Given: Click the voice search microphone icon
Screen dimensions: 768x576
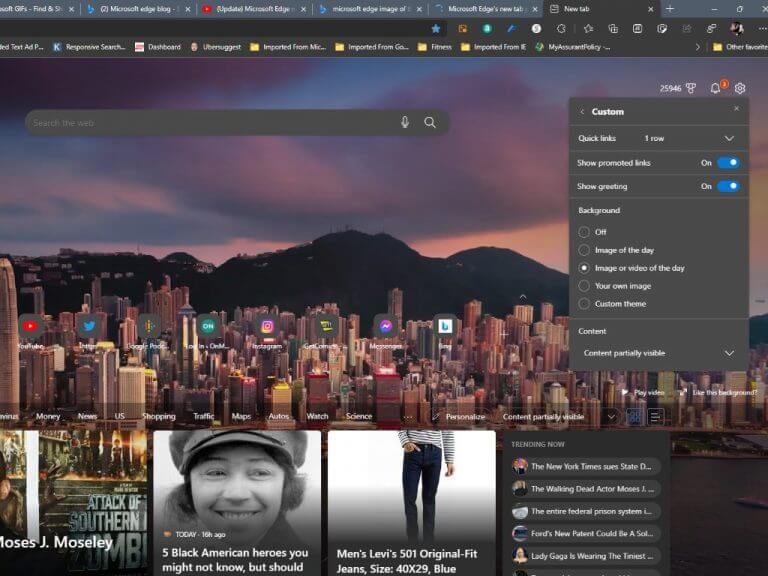Looking at the screenshot, I should [x=405, y=122].
